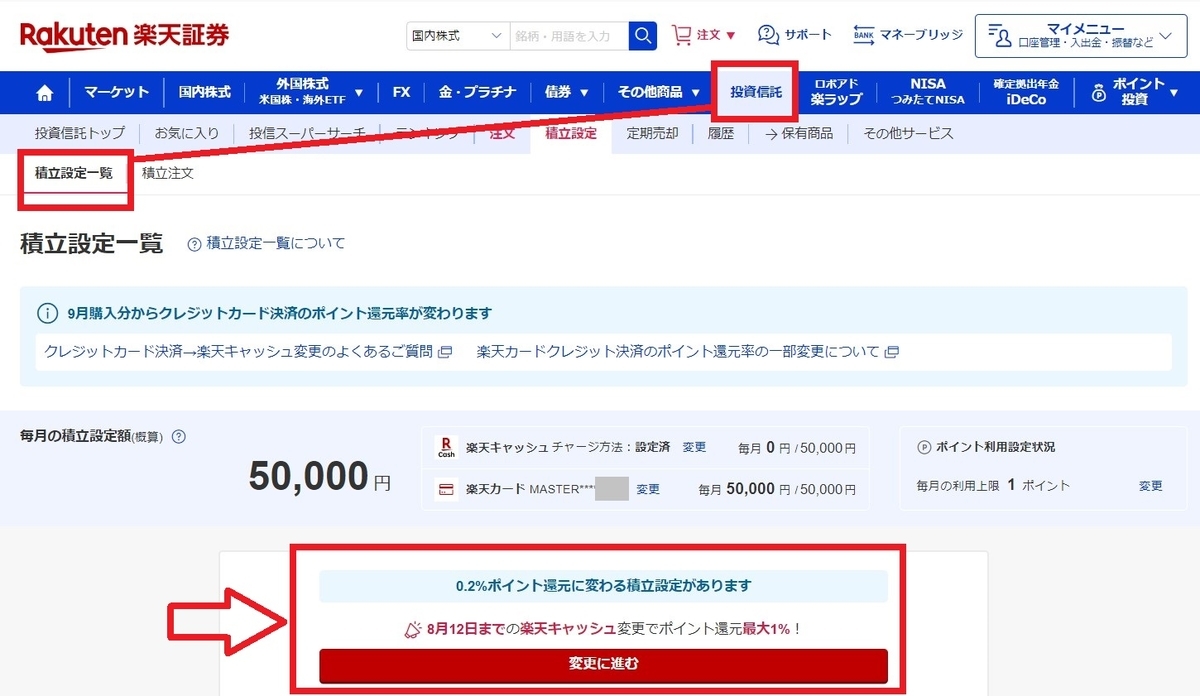The width and height of the screenshot is (1200, 696).
Task: Click the person icon in マイメニュー
Action: [x=1000, y=36]
